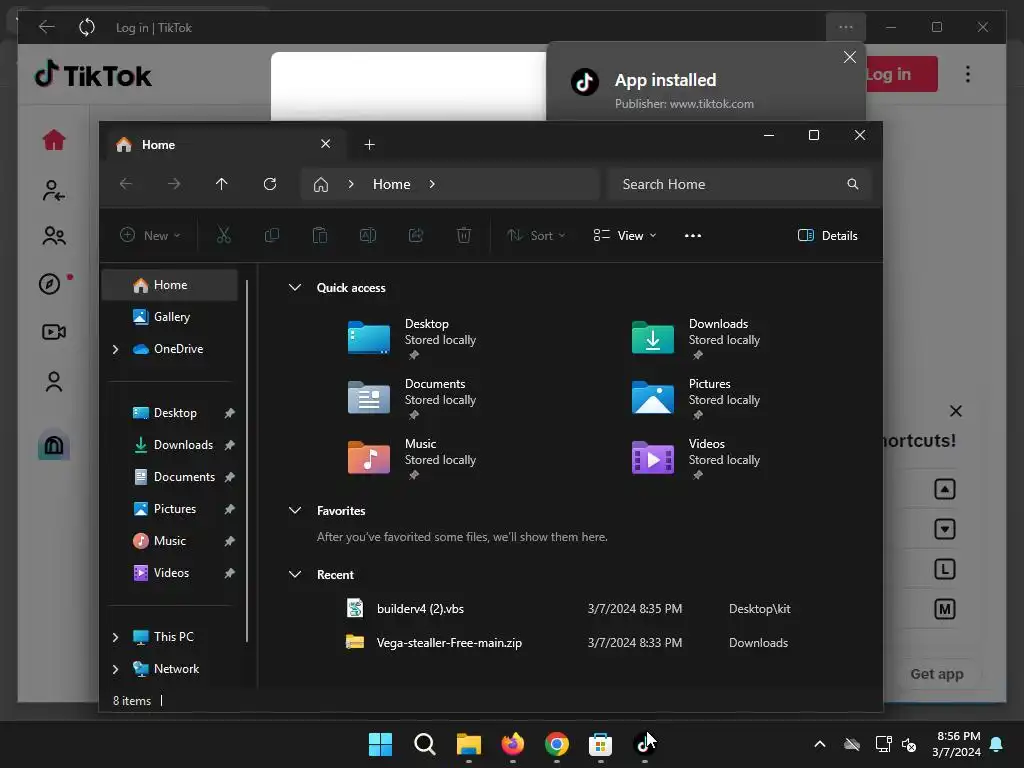Collapse the Favorites section

pyautogui.click(x=295, y=511)
